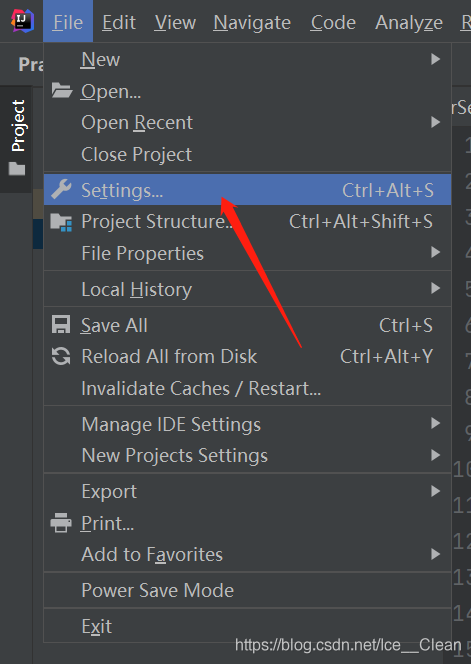
Task: Open the Navigate menu
Action: tap(252, 22)
